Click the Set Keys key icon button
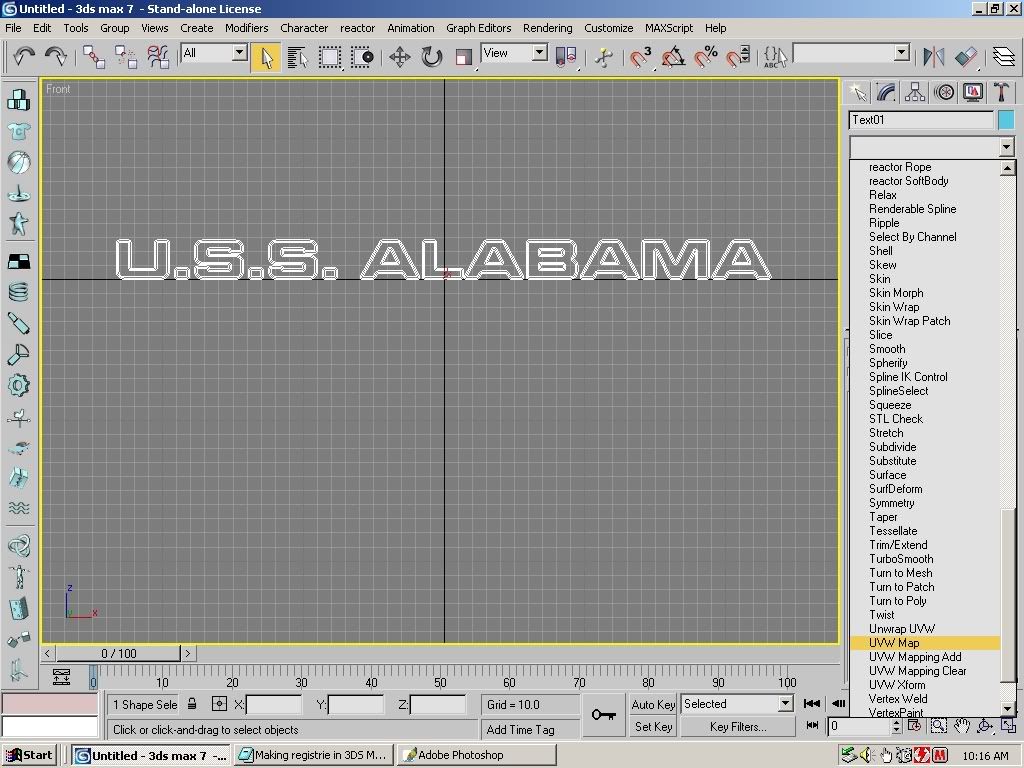This screenshot has width=1024, height=768. pos(603,715)
